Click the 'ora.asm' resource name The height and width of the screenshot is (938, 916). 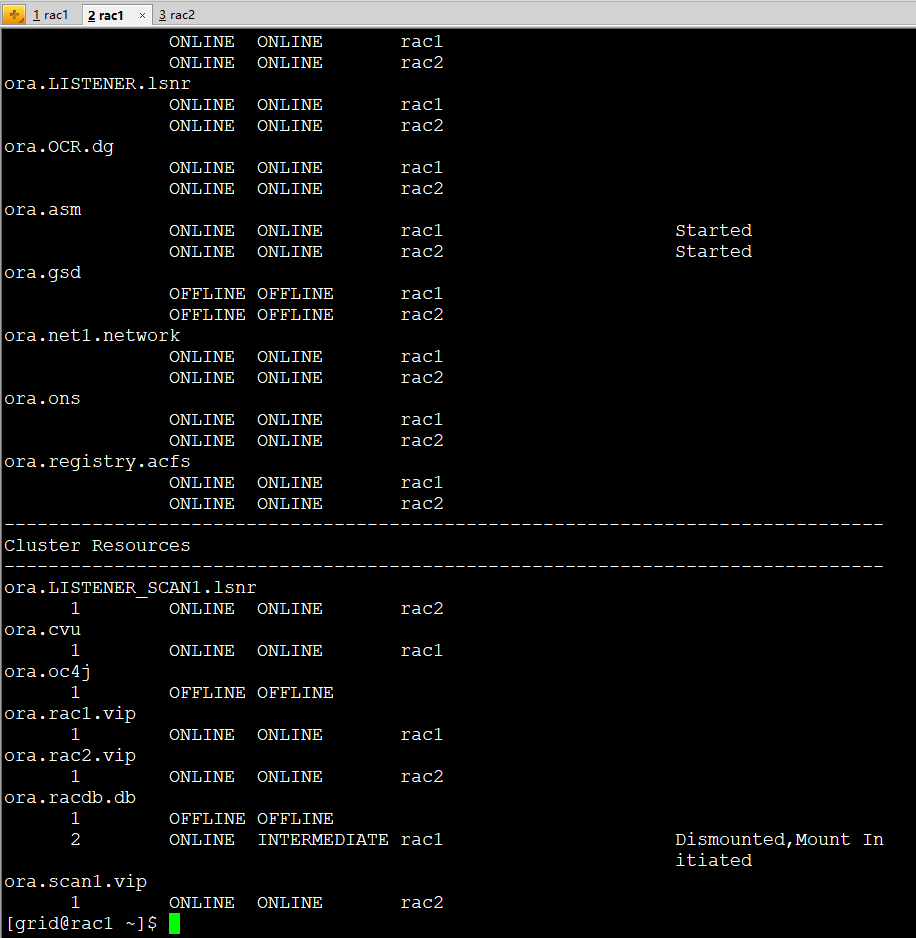click(x=42, y=210)
